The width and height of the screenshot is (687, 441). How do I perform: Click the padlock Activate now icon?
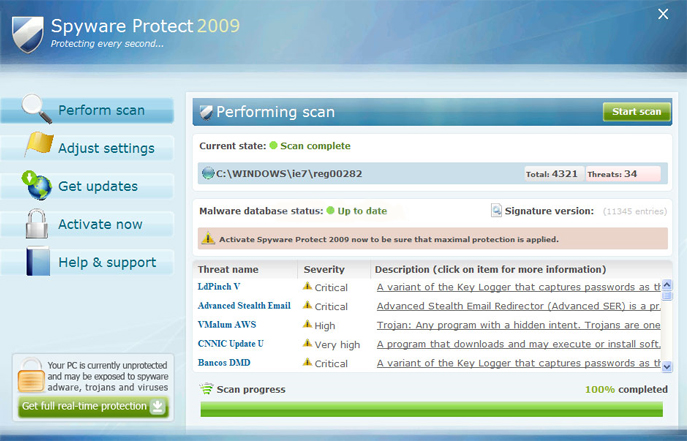pos(37,224)
